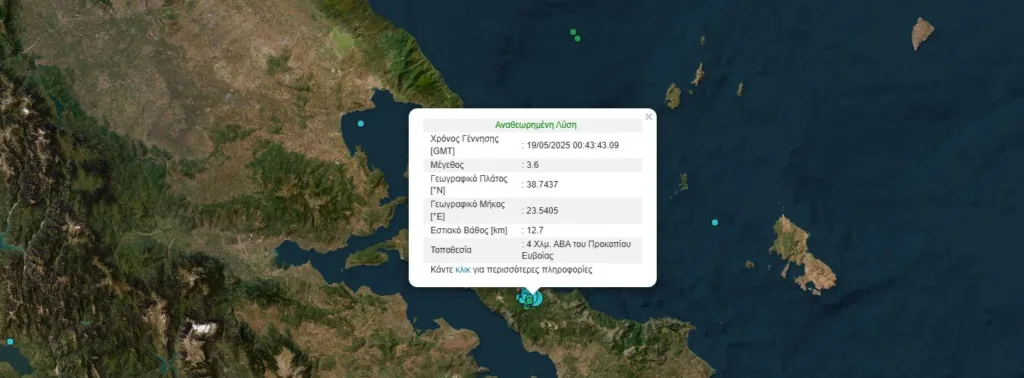Screen dimensions: 1024x378
Task: Click the timestamp '19/05/2025 00:43:43.09'
Action: pyautogui.click(x=572, y=145)
